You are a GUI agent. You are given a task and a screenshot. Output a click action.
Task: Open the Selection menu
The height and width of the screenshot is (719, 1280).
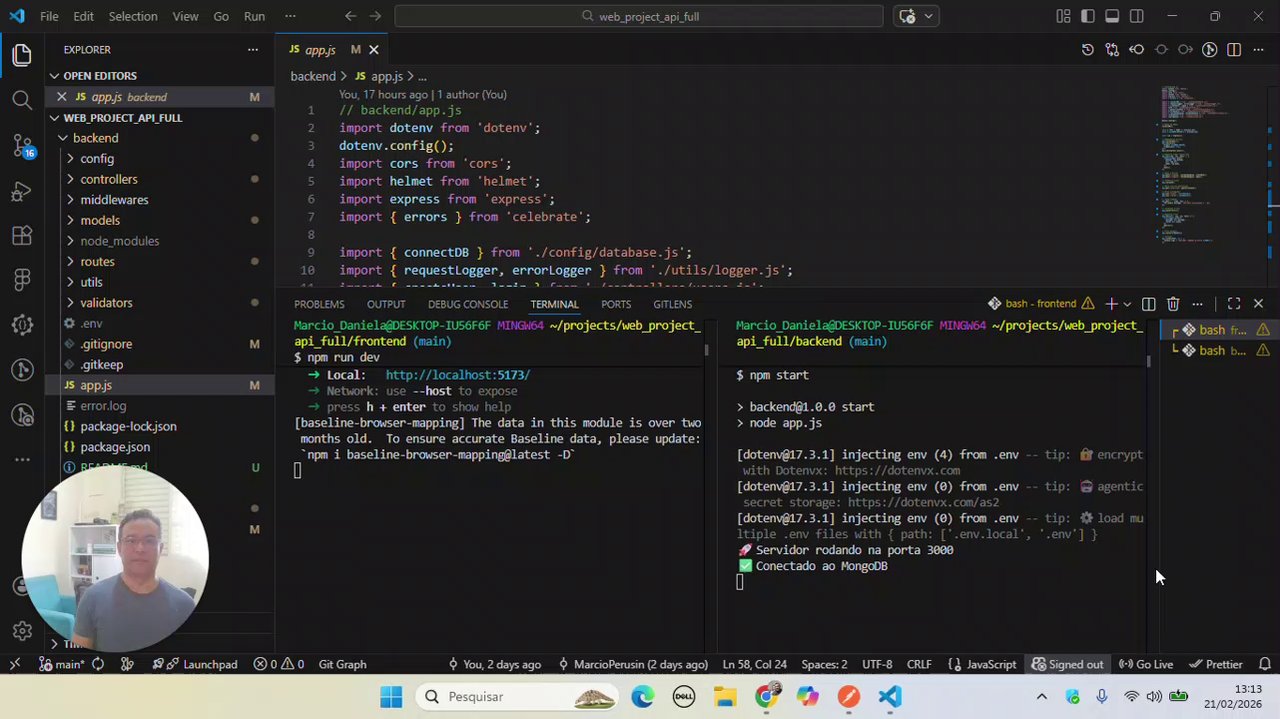pyautogui.click(x=133, y=16)
